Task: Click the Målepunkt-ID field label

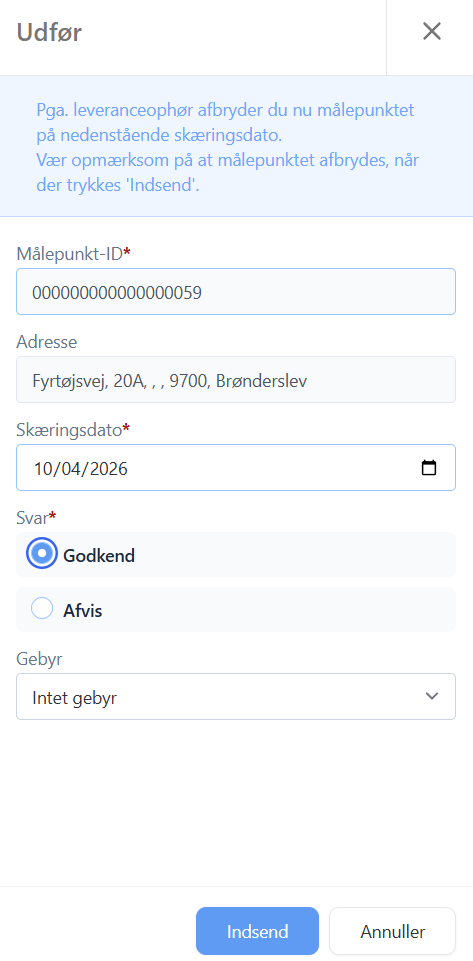Action: [74, 253]
